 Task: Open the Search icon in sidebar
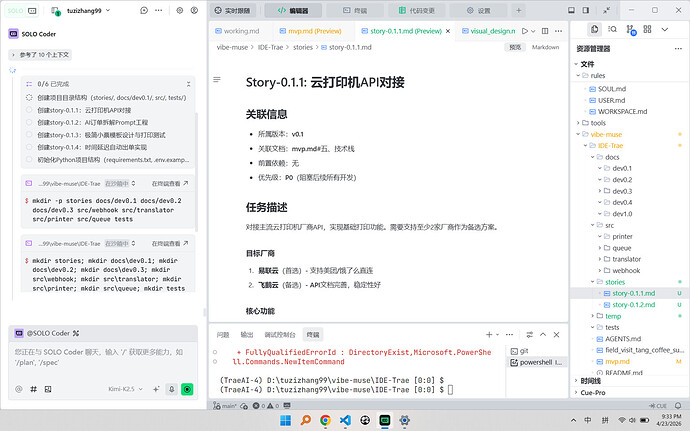click(612, 29)
